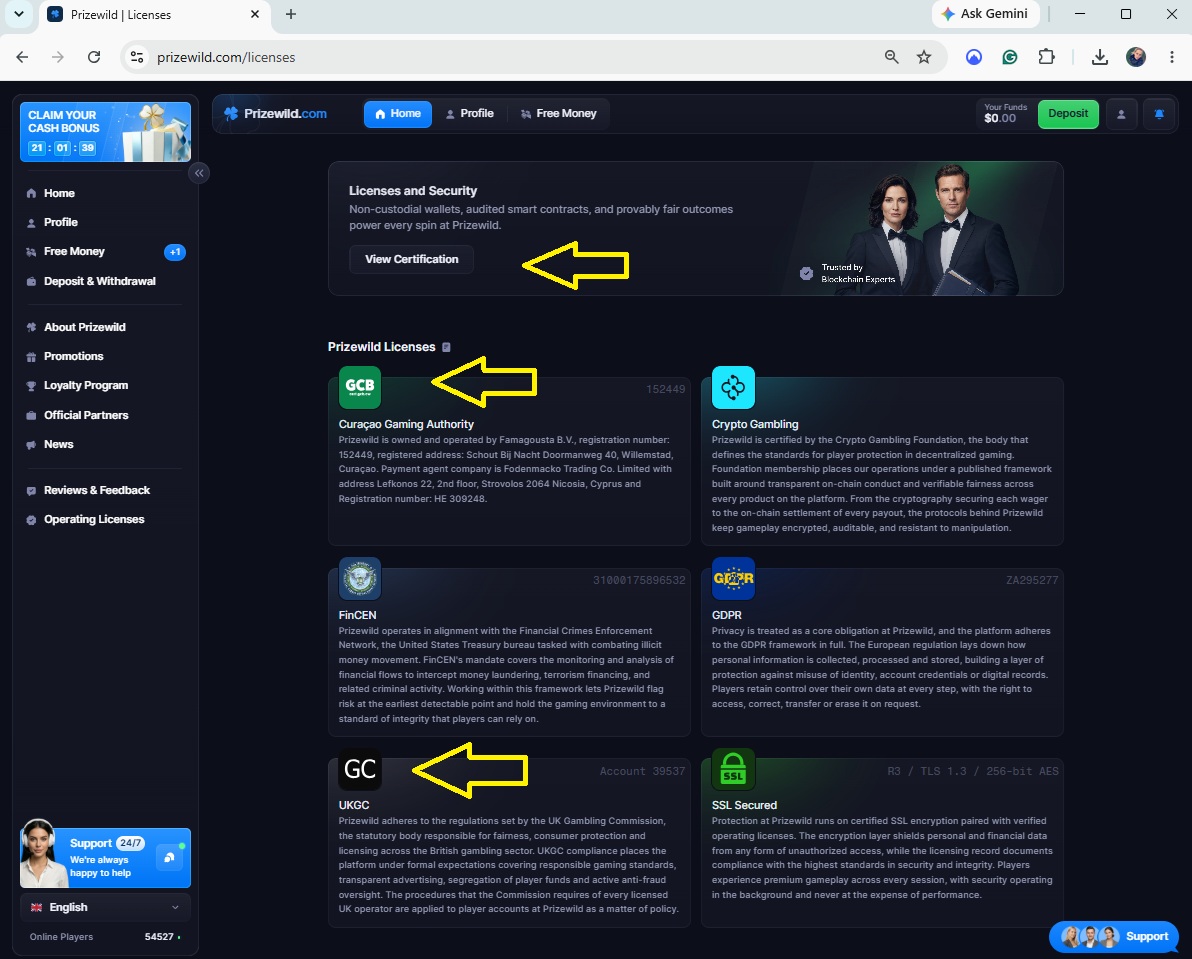Click the View Certification button
This screenshot has width=1192, height=959.
[411, 259]
